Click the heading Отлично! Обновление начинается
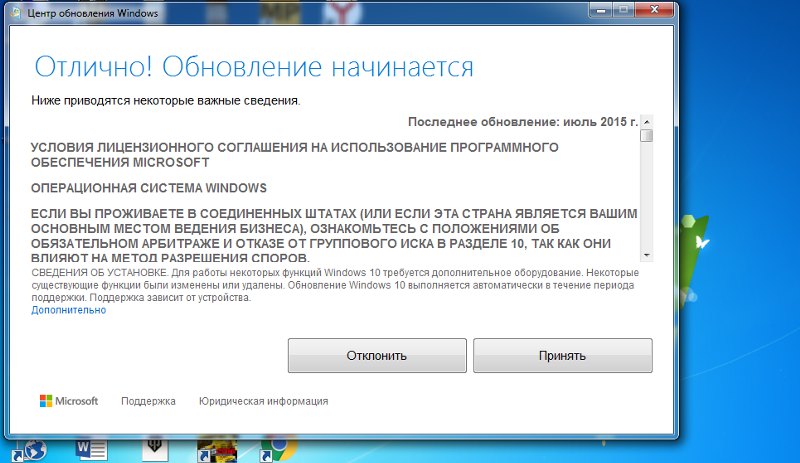 coord(254,67)
